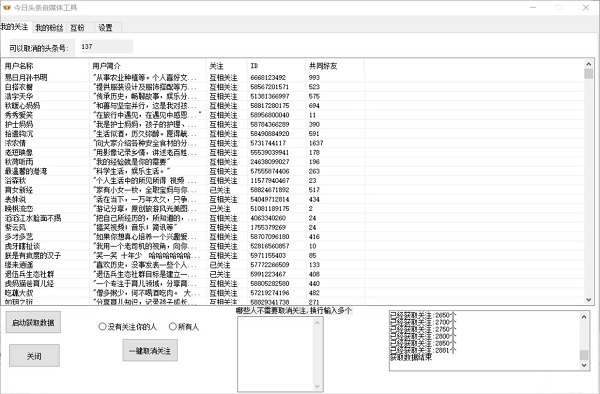Click the log panel scrollbar thumb
Viewport: 600px width, 394px height.
584,355
